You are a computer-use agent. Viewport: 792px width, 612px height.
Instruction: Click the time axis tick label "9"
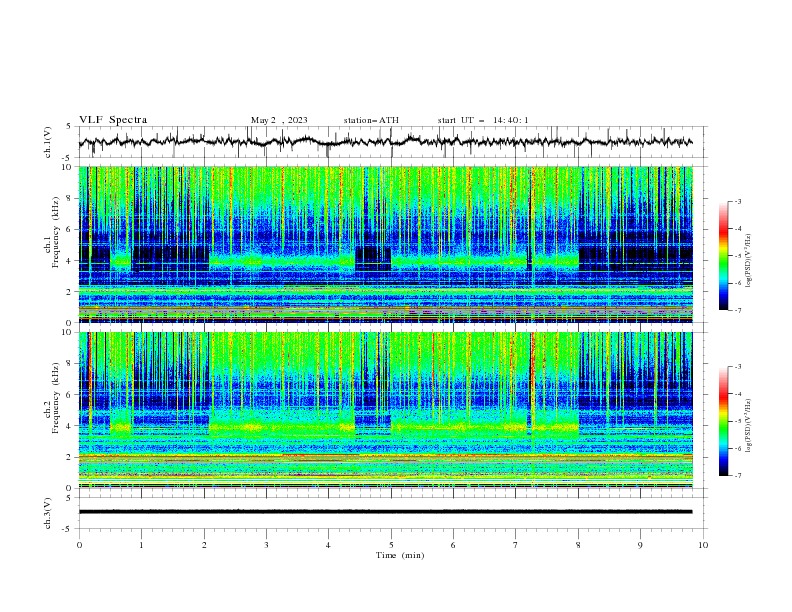coord(640,545)
